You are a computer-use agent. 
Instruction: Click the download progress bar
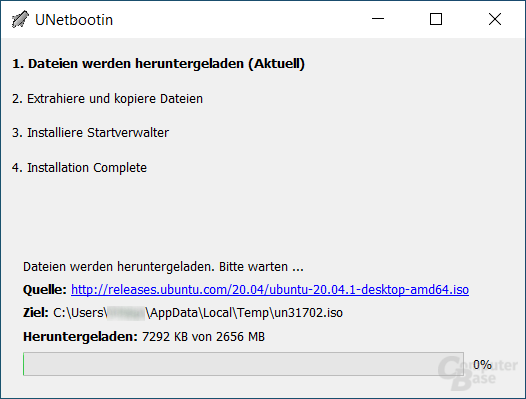(x=243, y=364)
